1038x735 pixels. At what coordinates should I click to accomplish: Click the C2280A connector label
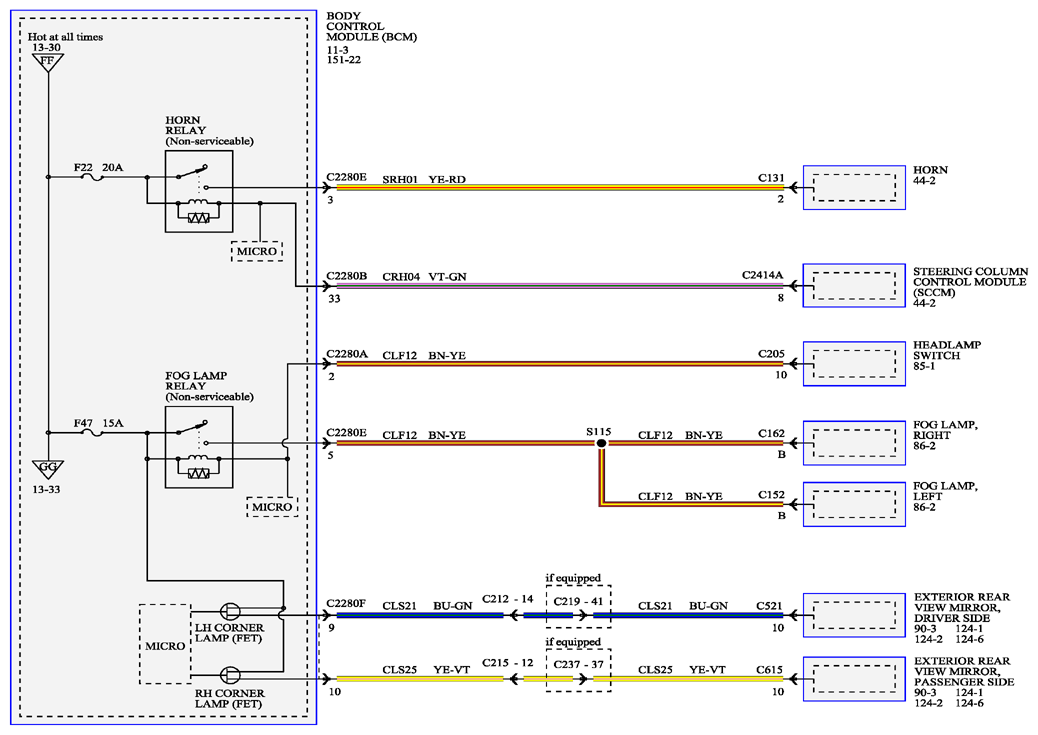(x=346, y=354)
